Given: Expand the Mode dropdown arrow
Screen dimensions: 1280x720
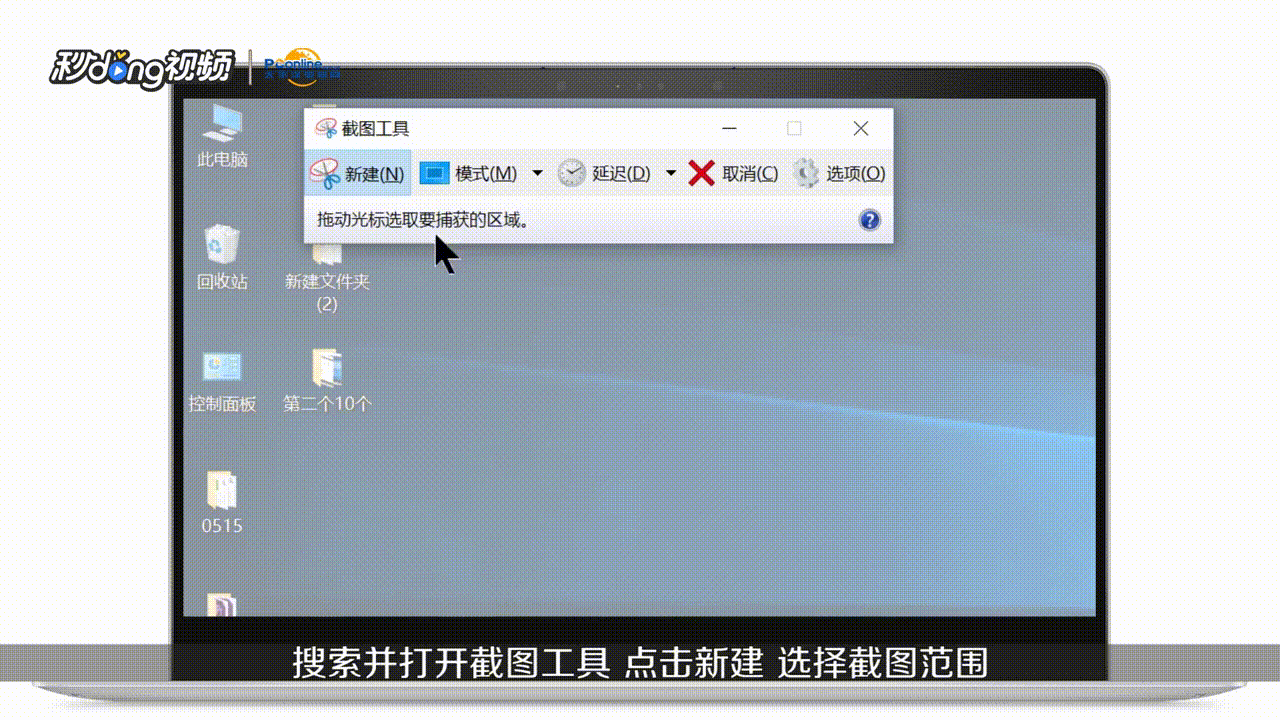Looking at the screenshot, I should [x=537, y=173].
